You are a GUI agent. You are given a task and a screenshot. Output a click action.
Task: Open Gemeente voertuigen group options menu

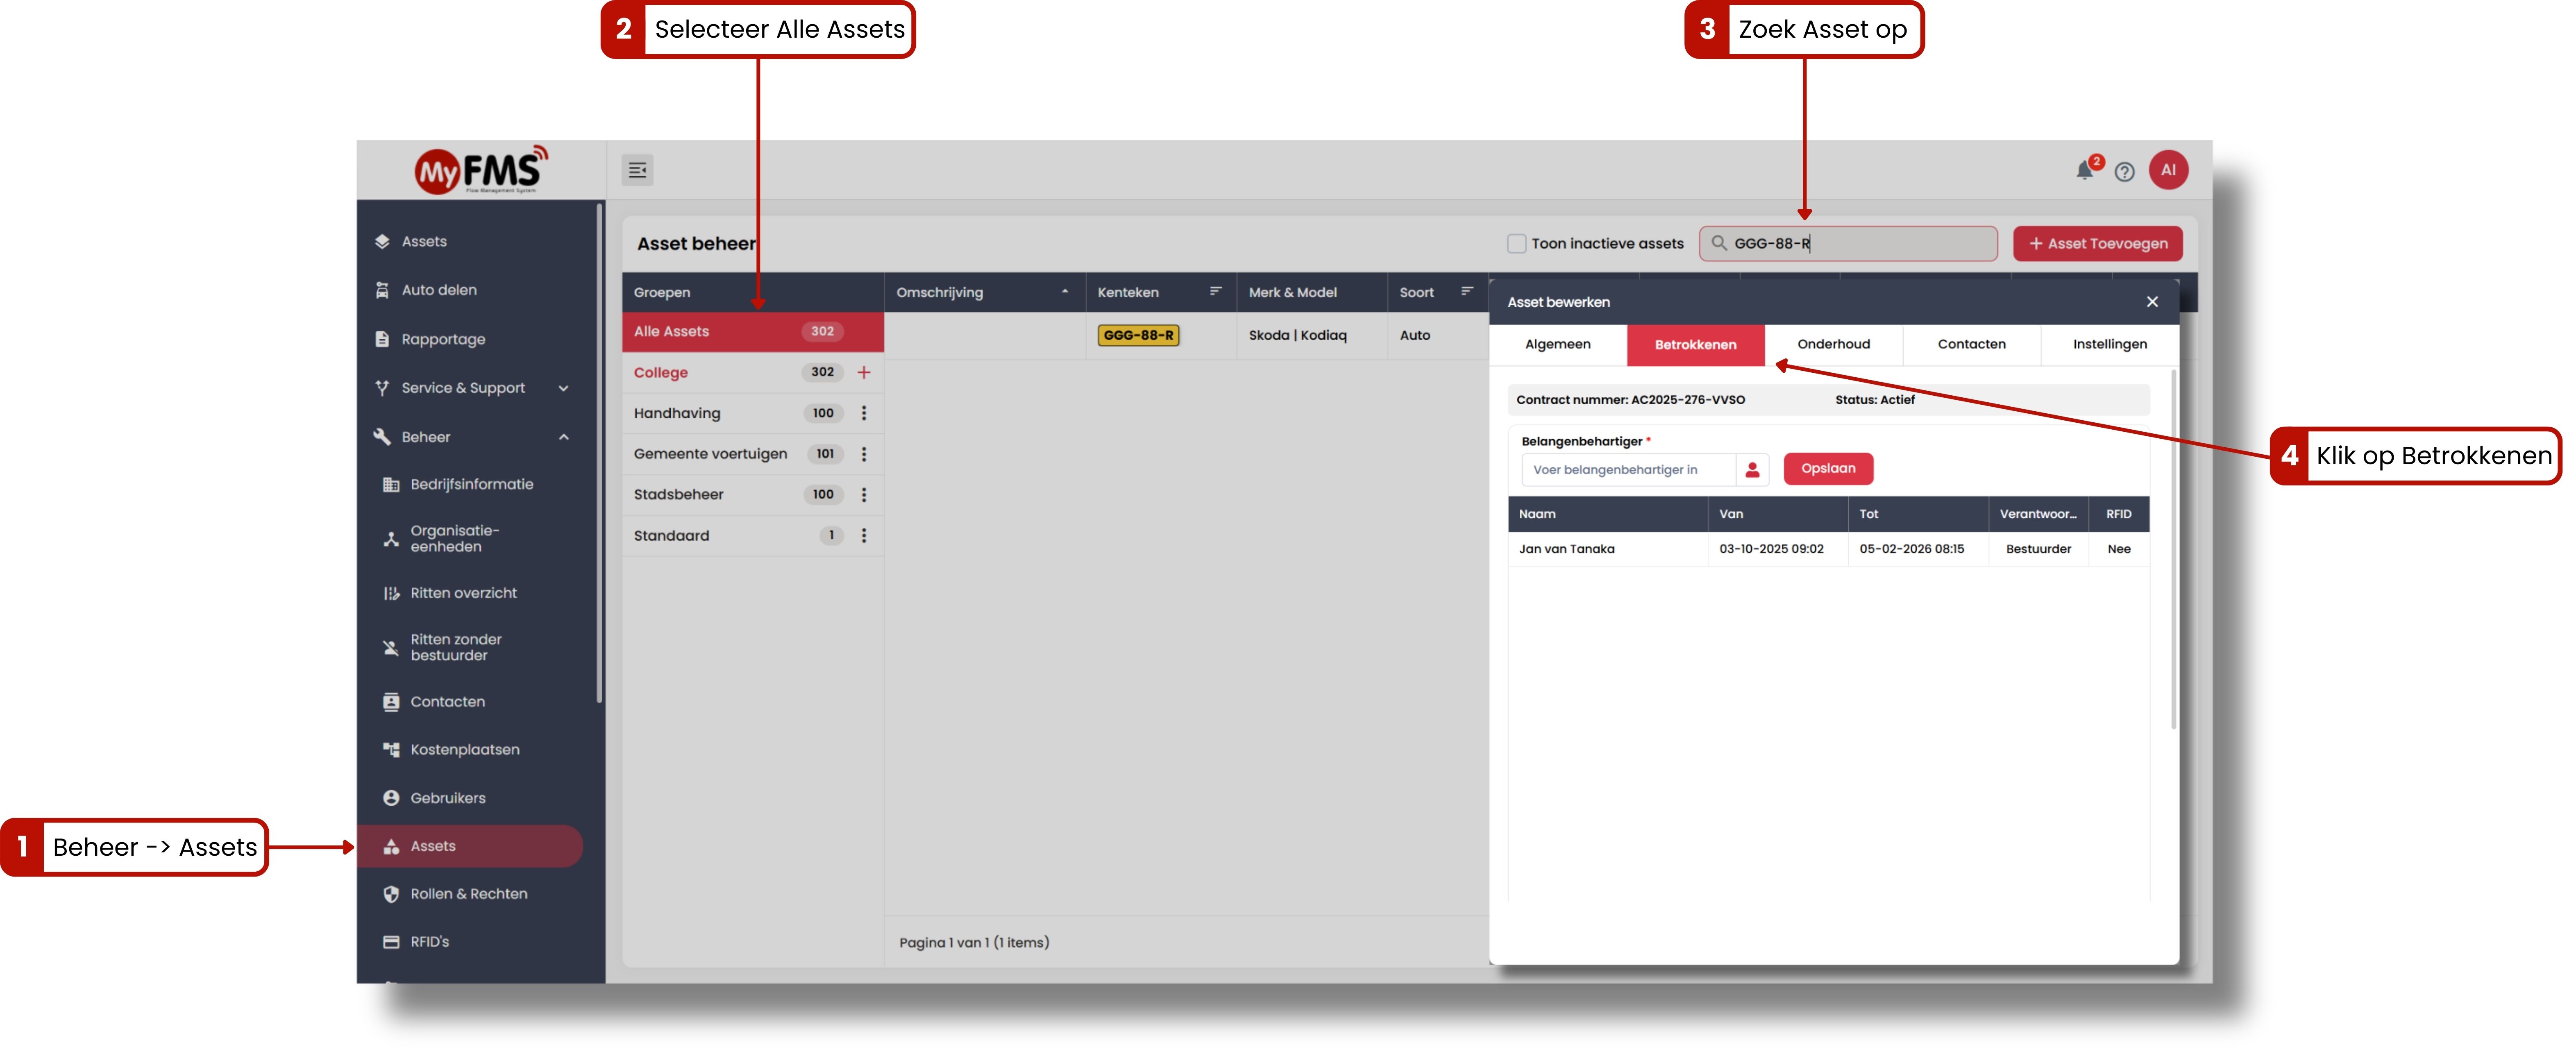(864, 454)
